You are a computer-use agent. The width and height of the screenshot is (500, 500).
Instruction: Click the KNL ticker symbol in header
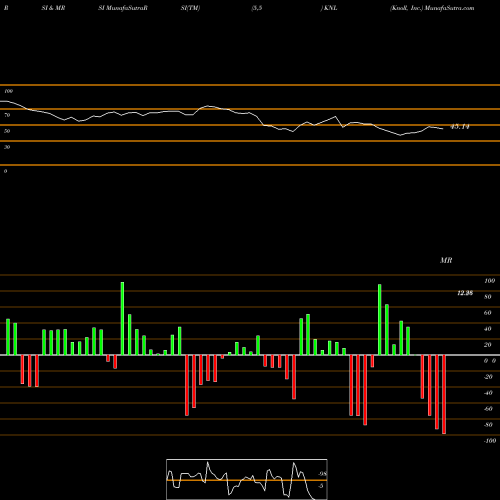click(330, 8)
